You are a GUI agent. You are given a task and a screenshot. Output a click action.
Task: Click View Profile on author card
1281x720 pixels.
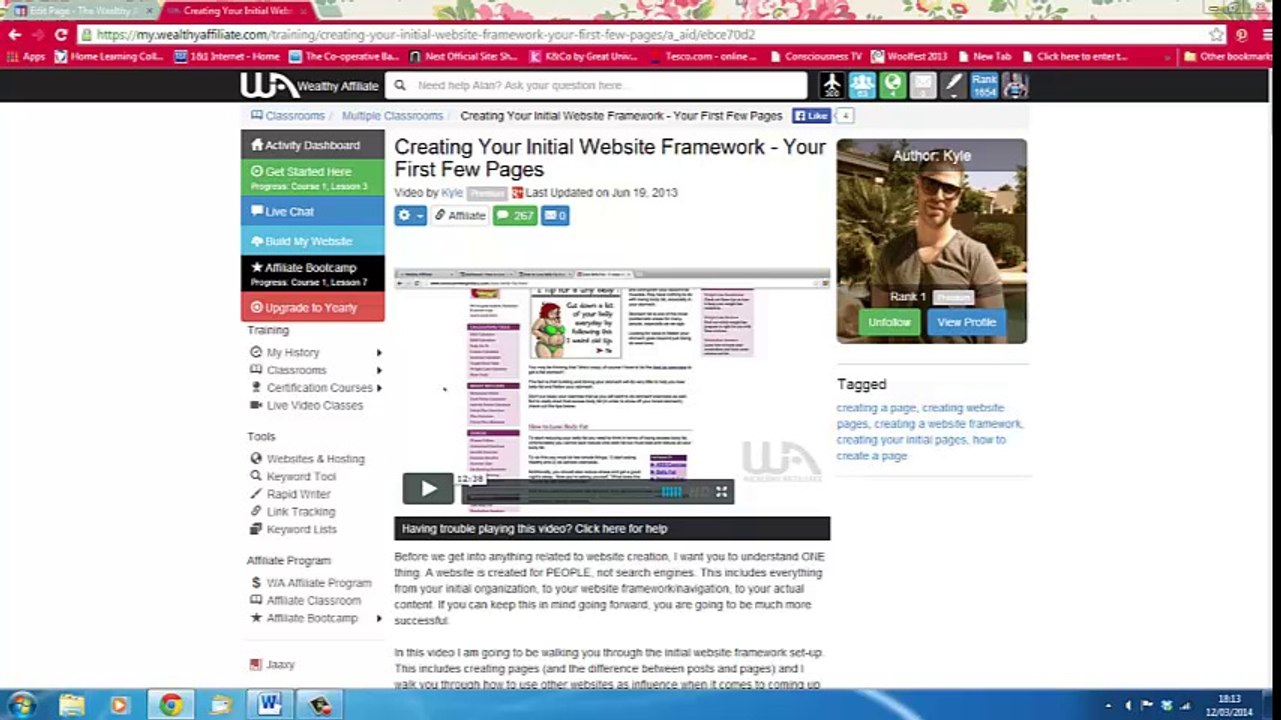(966, 322)
